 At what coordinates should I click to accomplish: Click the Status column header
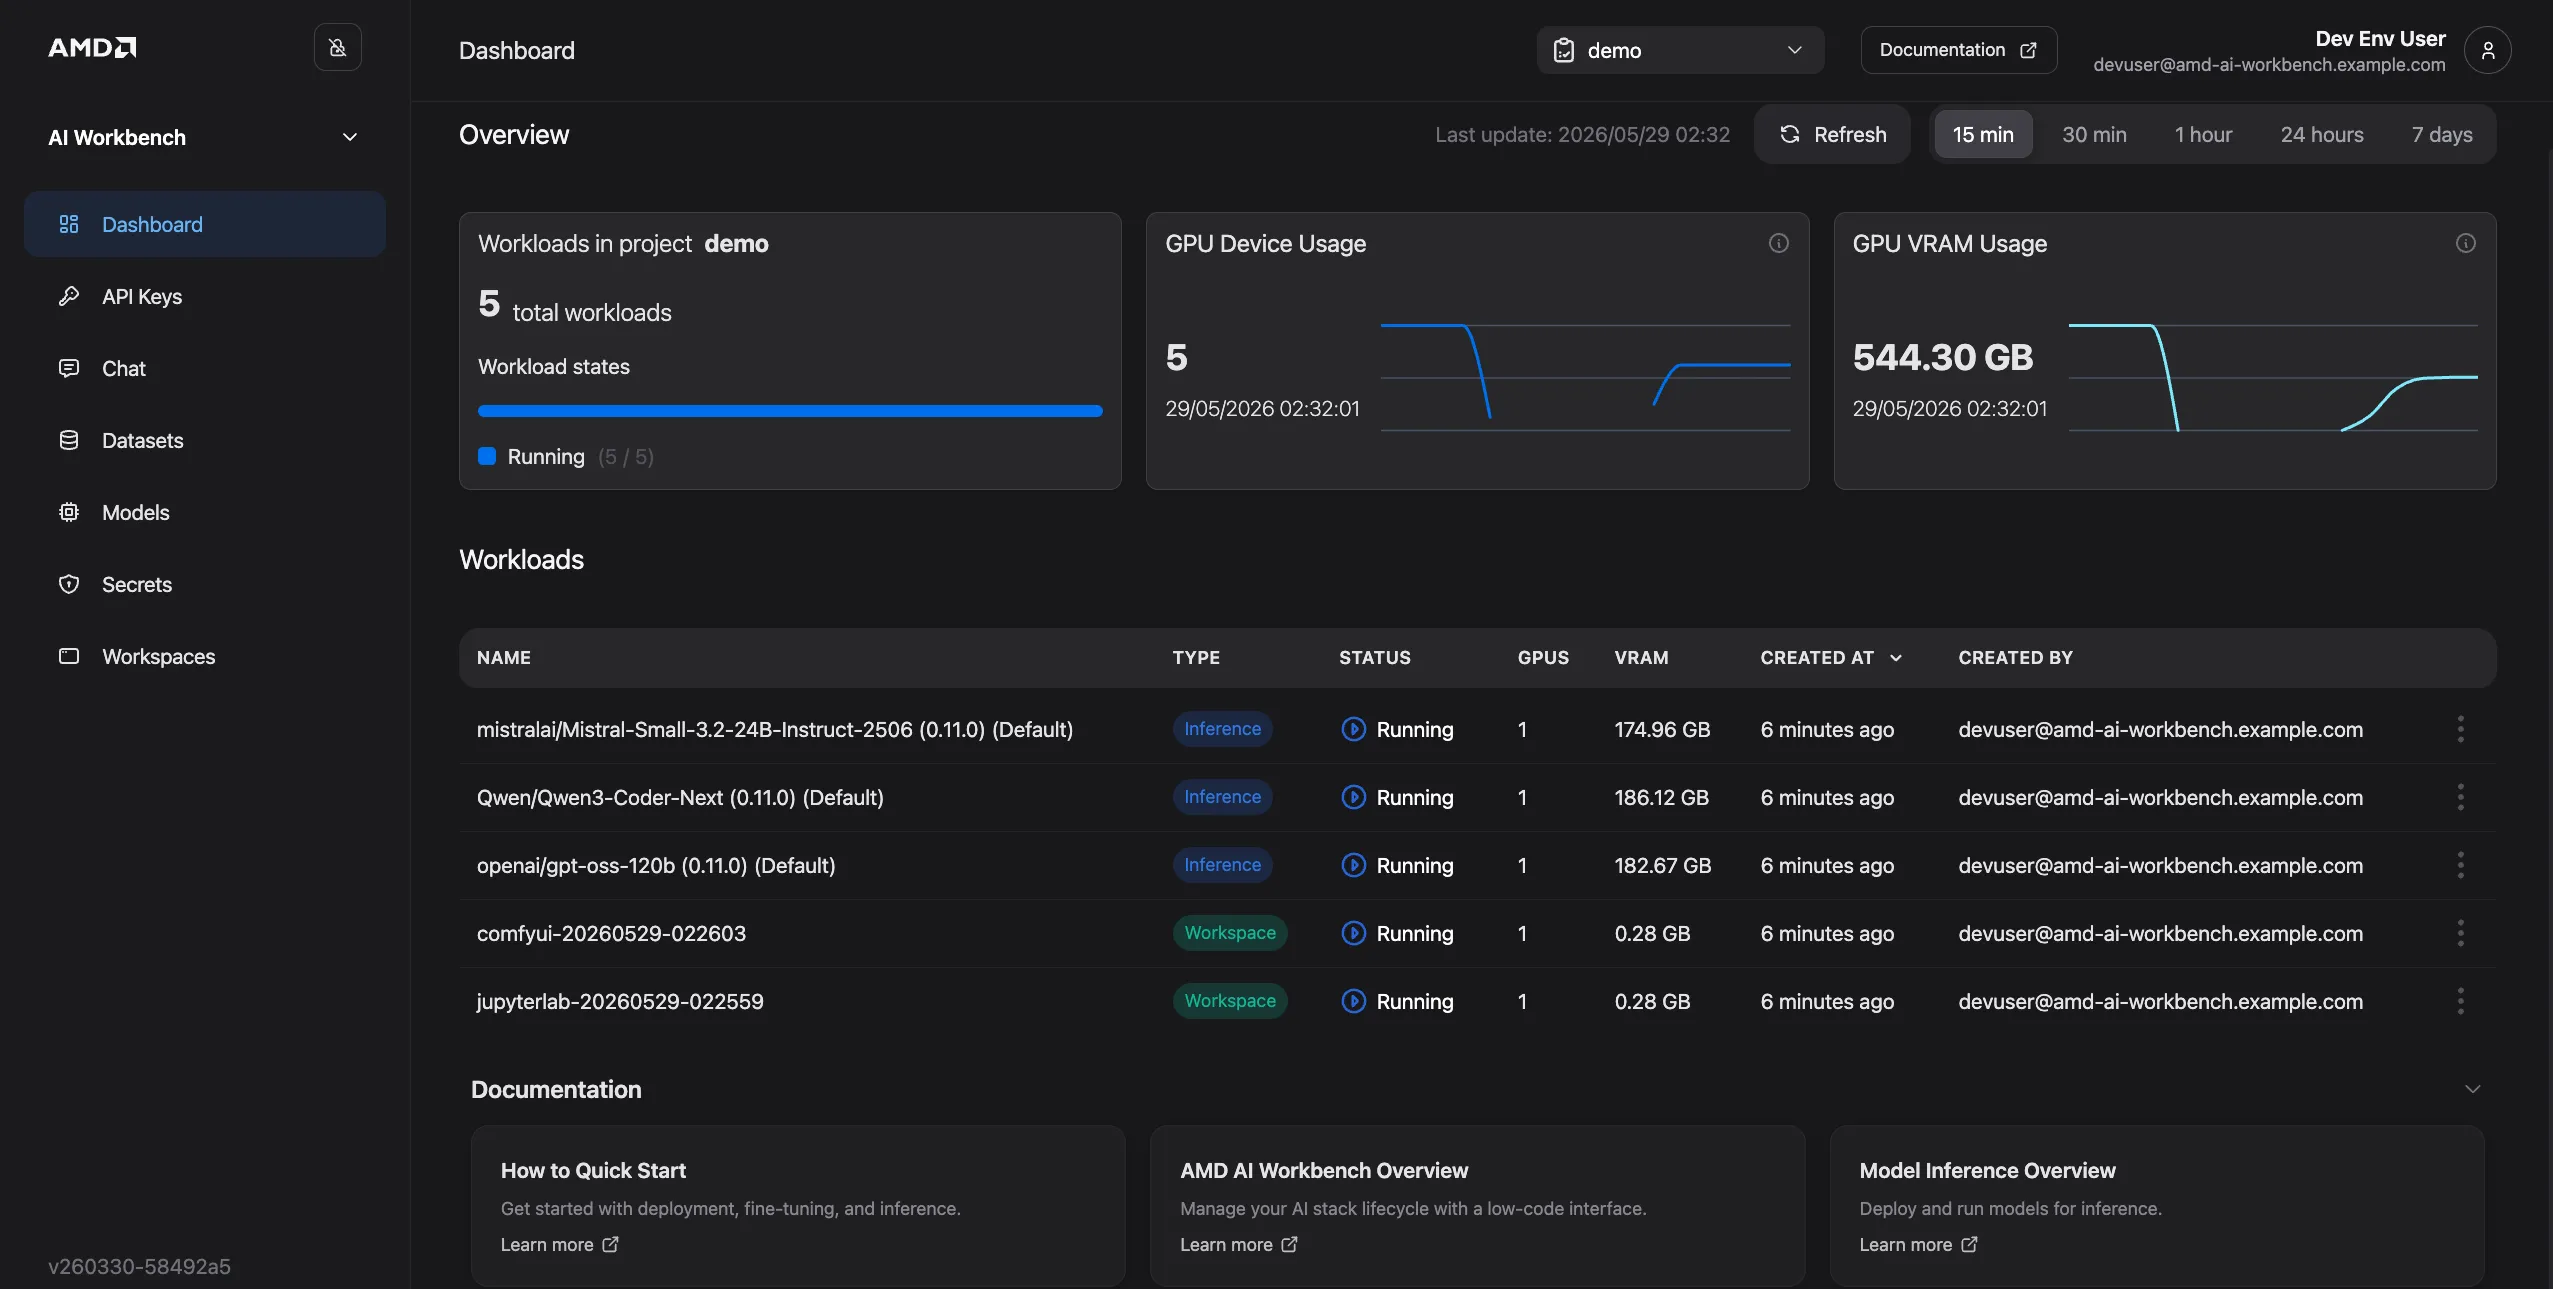pyautogui.click(x=1374, y=657)
